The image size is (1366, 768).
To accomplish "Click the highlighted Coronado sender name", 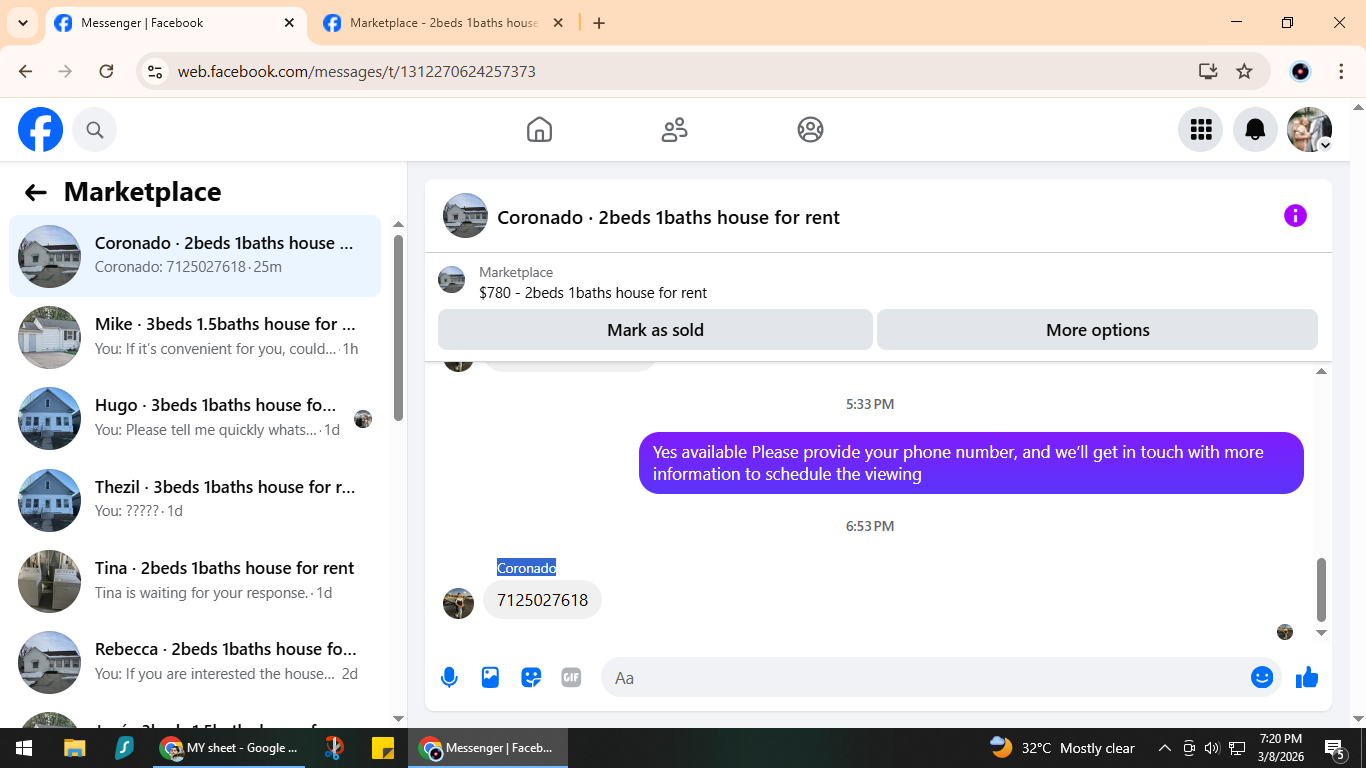I will [526, 568].
